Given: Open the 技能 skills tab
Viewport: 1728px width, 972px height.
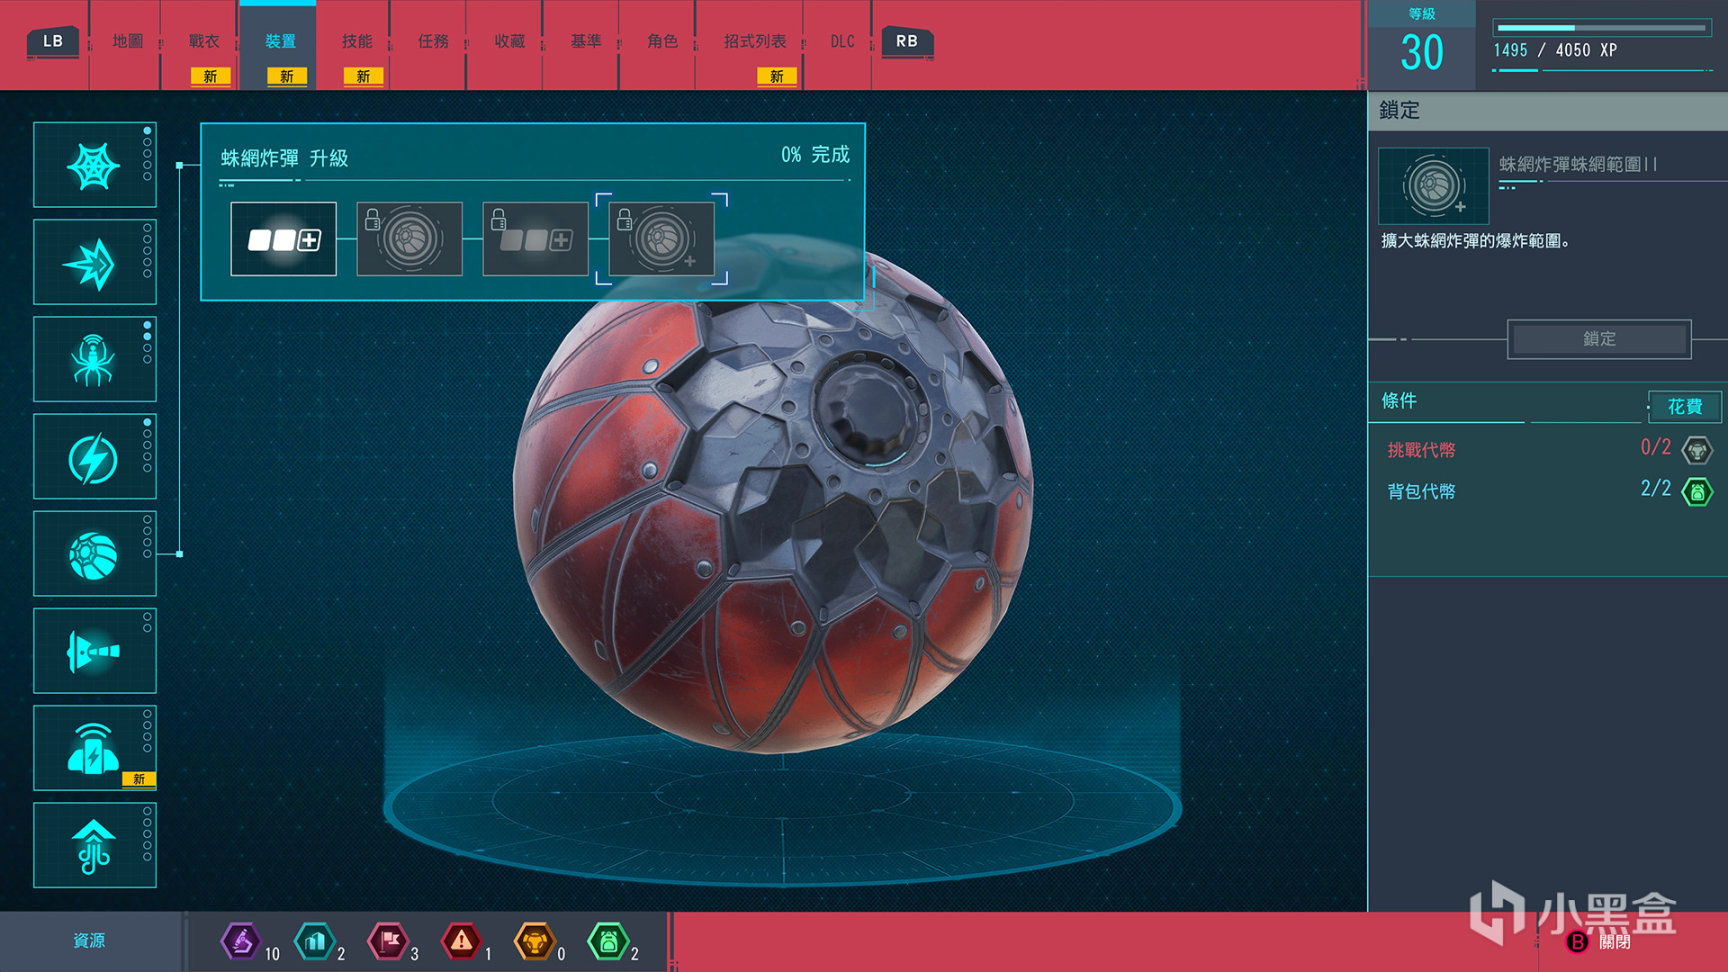Looking at the screenshot, I should 357,41.
